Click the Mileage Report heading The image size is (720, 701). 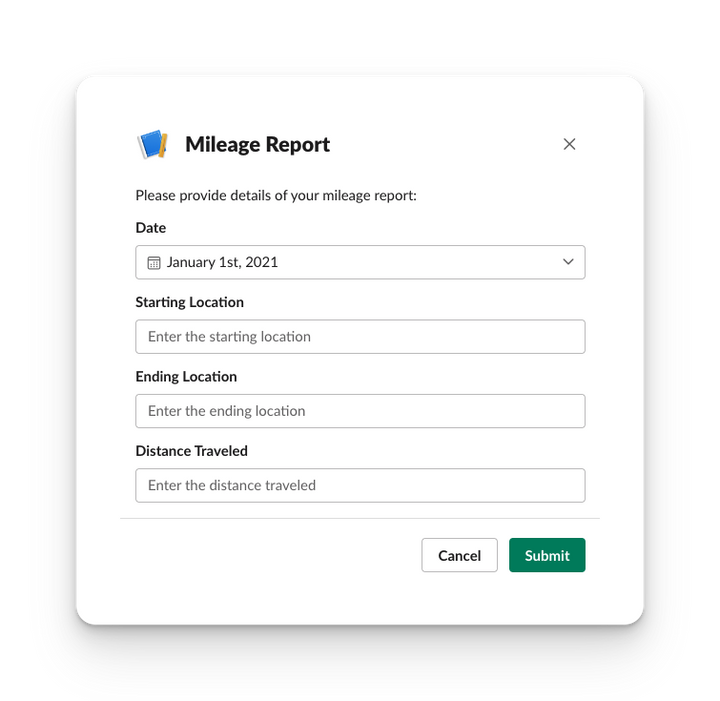tap(257, 145)
